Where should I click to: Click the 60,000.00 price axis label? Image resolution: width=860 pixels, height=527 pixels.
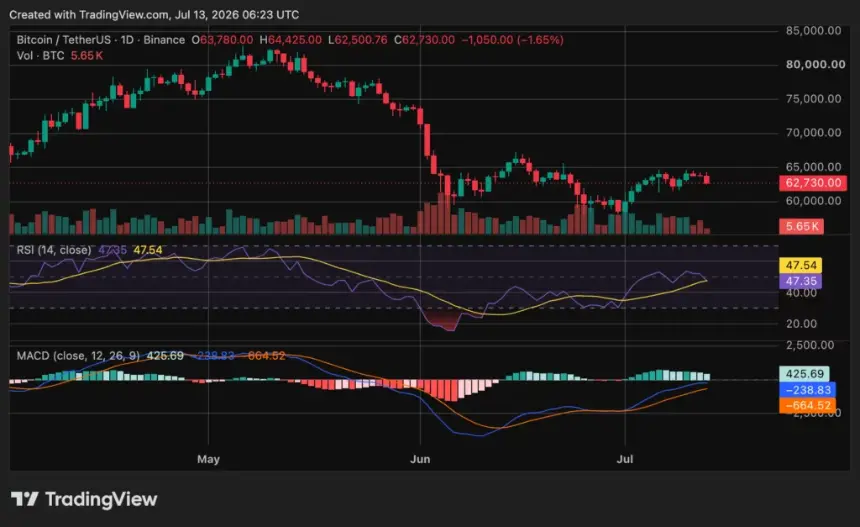click(x=813, y=201)
